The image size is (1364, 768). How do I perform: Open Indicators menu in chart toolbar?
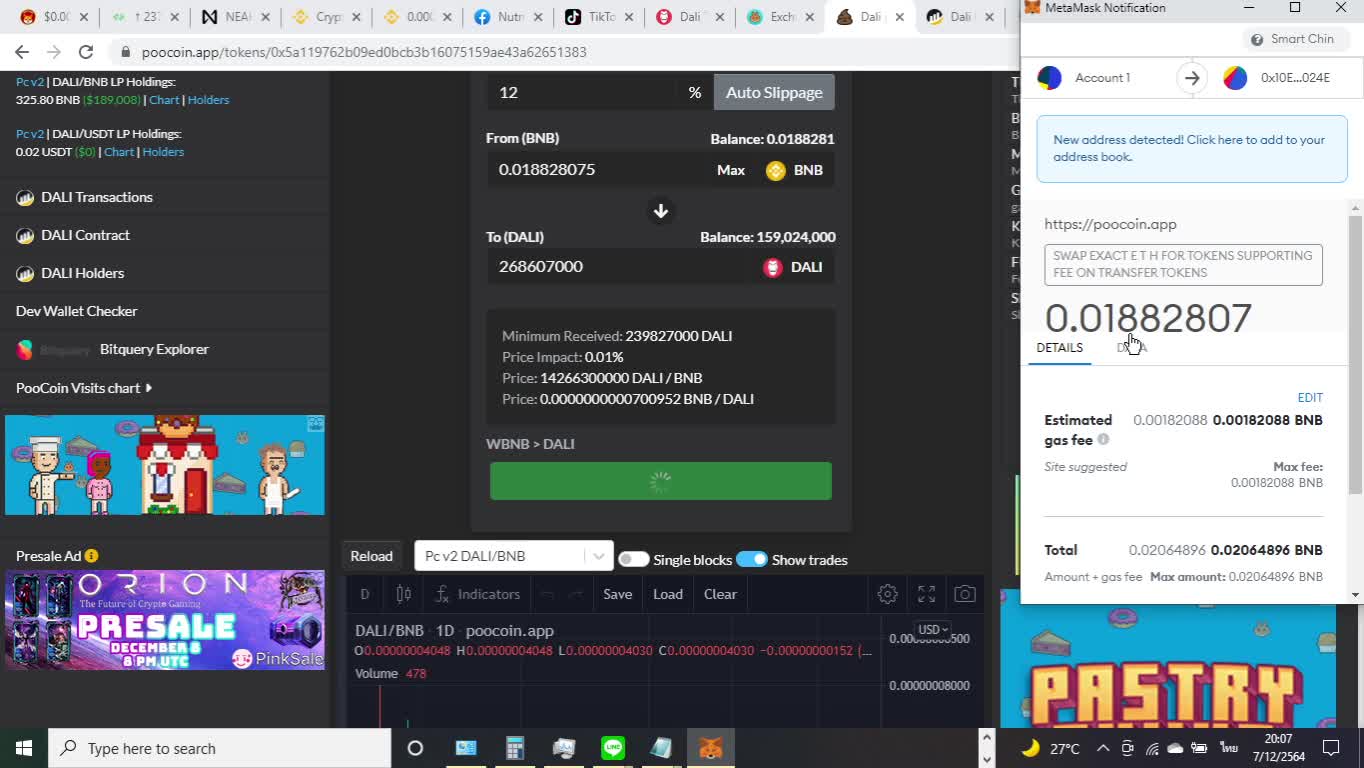pos(477,594)
